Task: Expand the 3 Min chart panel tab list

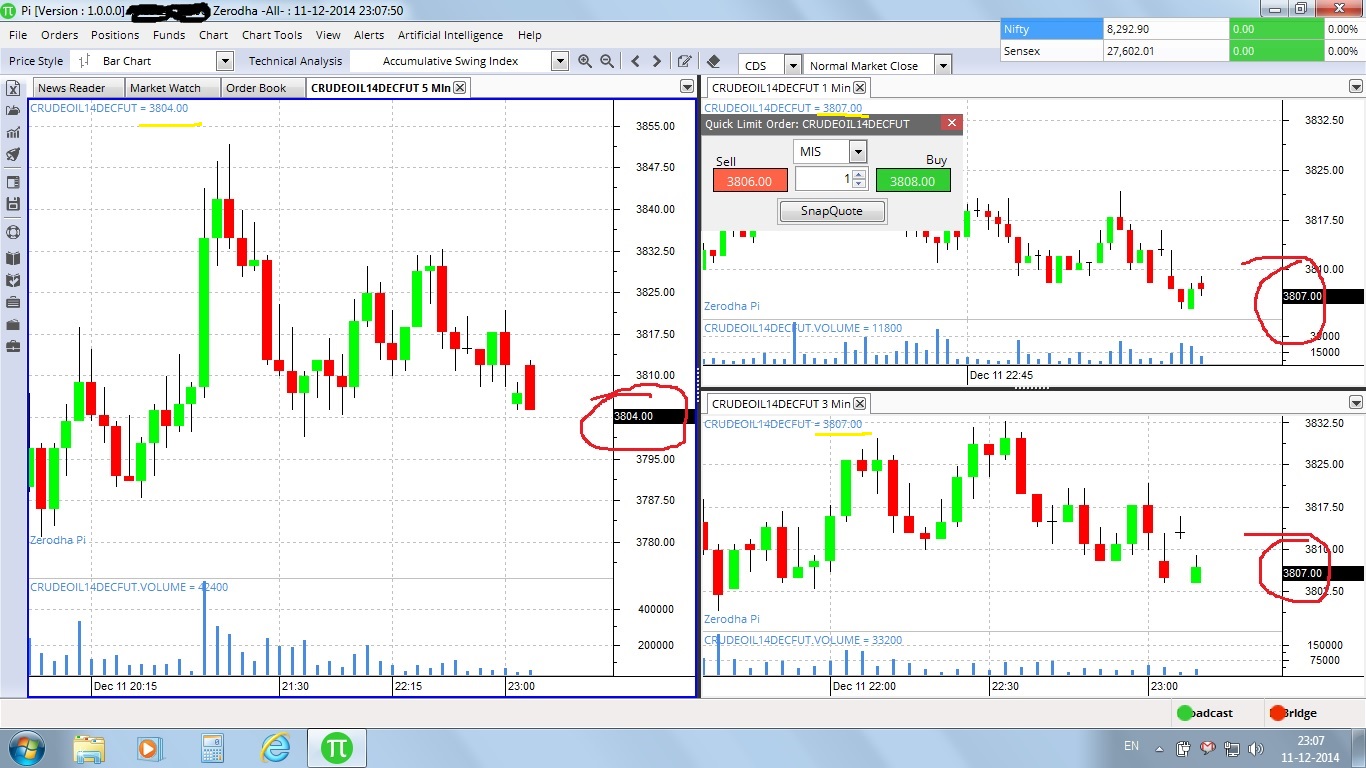Action: click(x=1356, y=403)
